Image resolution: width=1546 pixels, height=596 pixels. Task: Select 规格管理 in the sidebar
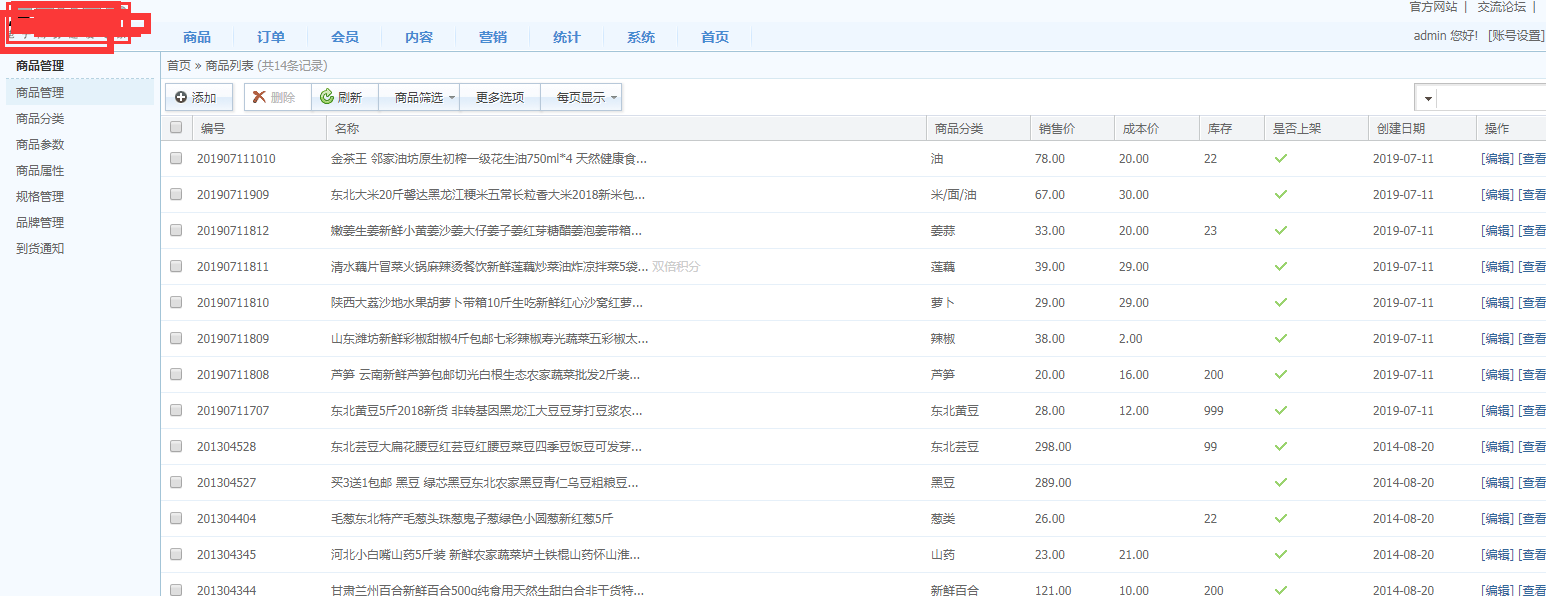(x=40, y=196)
